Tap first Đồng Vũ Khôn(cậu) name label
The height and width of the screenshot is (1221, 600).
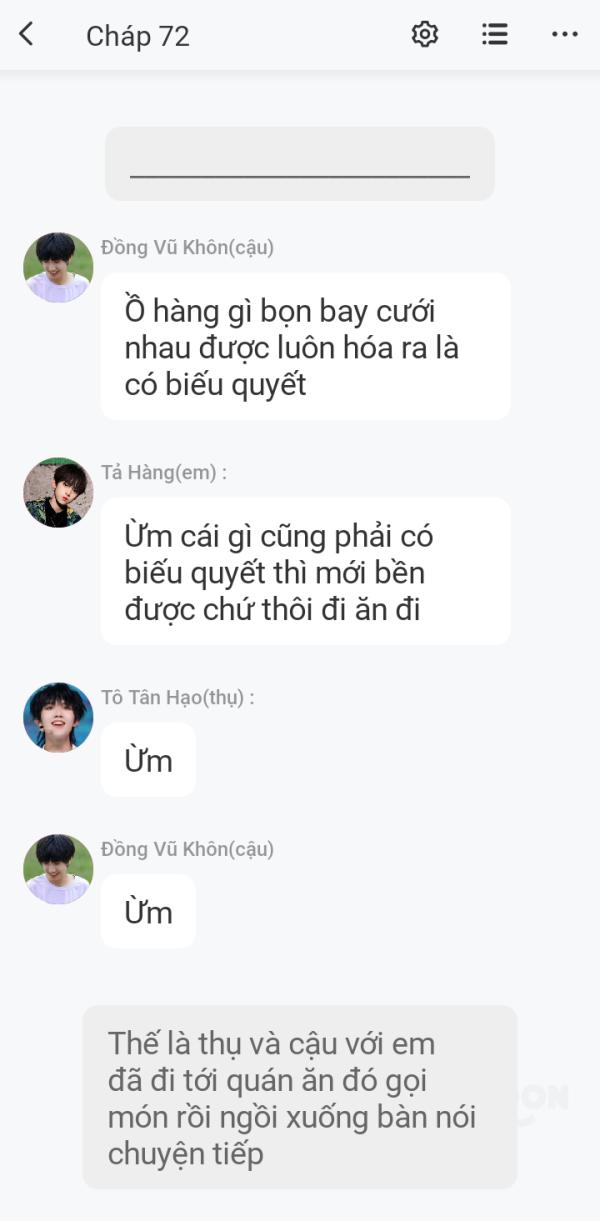pos(187,248)
